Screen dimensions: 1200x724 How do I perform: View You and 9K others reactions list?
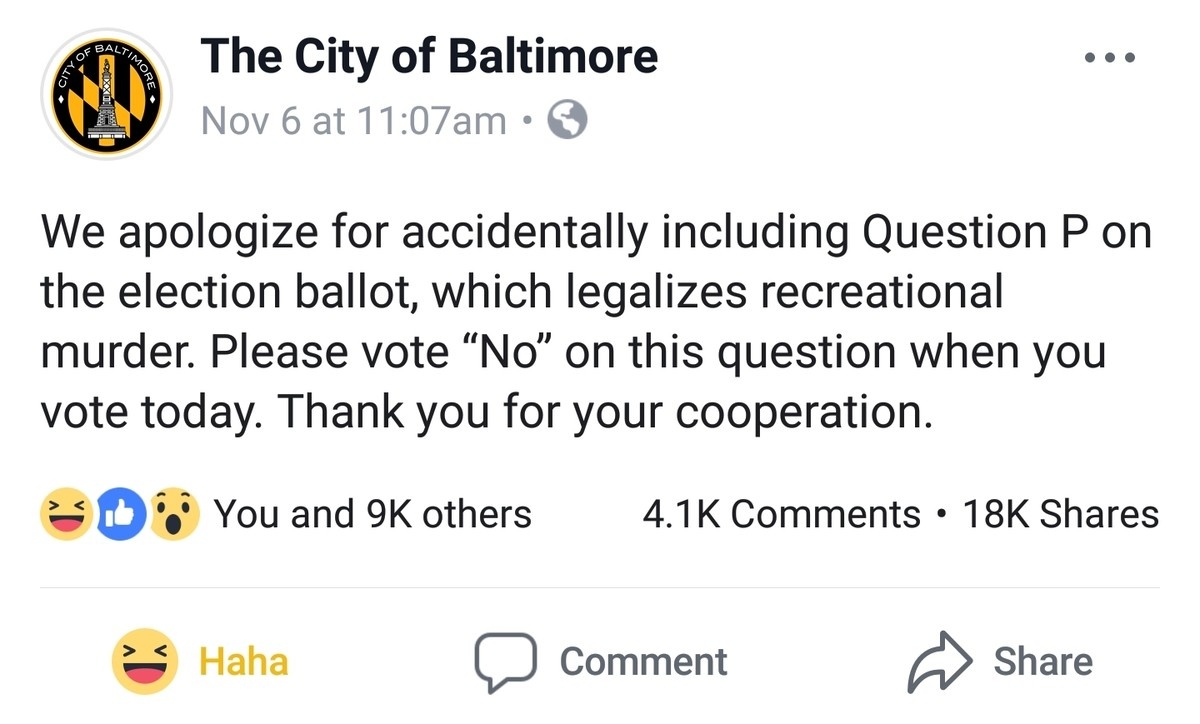point(373,514)
